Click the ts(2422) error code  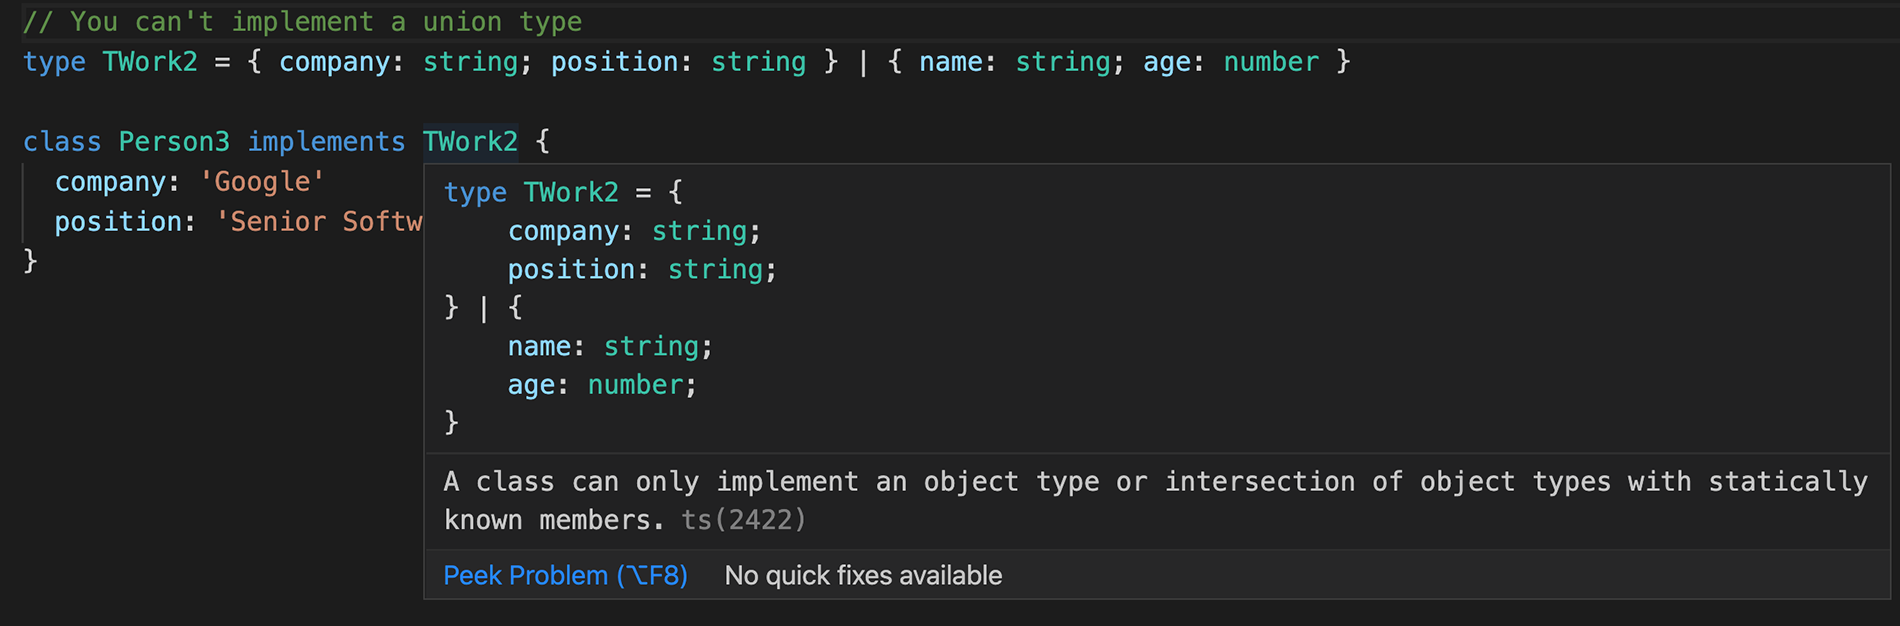[x=743, y=520]
